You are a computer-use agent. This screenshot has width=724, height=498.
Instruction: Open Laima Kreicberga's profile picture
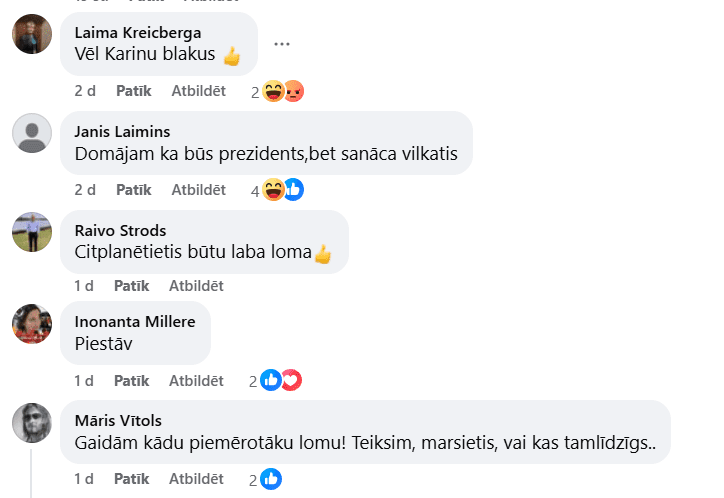pos(32,34)
